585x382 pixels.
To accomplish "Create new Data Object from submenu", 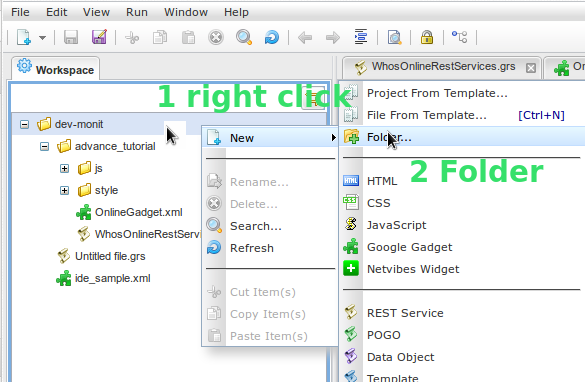I will 463,357.
